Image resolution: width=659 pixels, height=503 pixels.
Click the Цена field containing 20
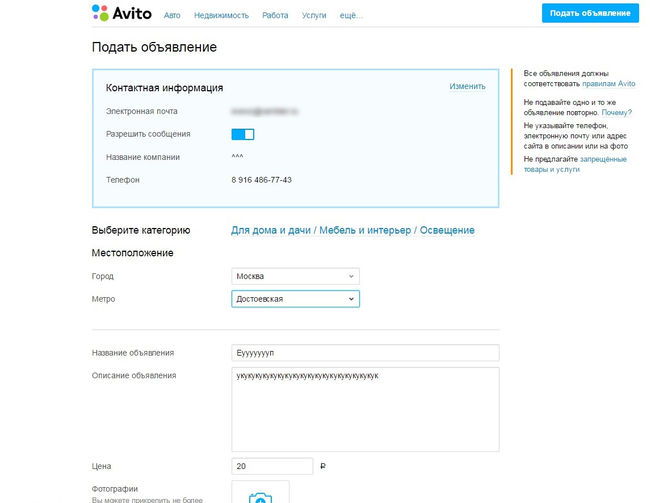click(x=272, y=466)
